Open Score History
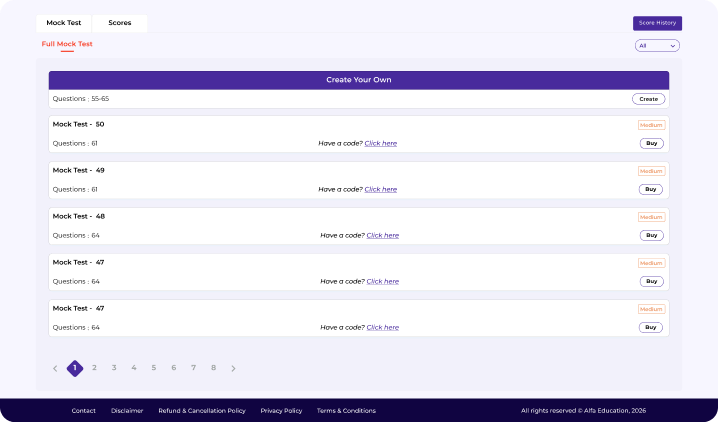Viewport: 718px width, 422px height. point(657,23)
